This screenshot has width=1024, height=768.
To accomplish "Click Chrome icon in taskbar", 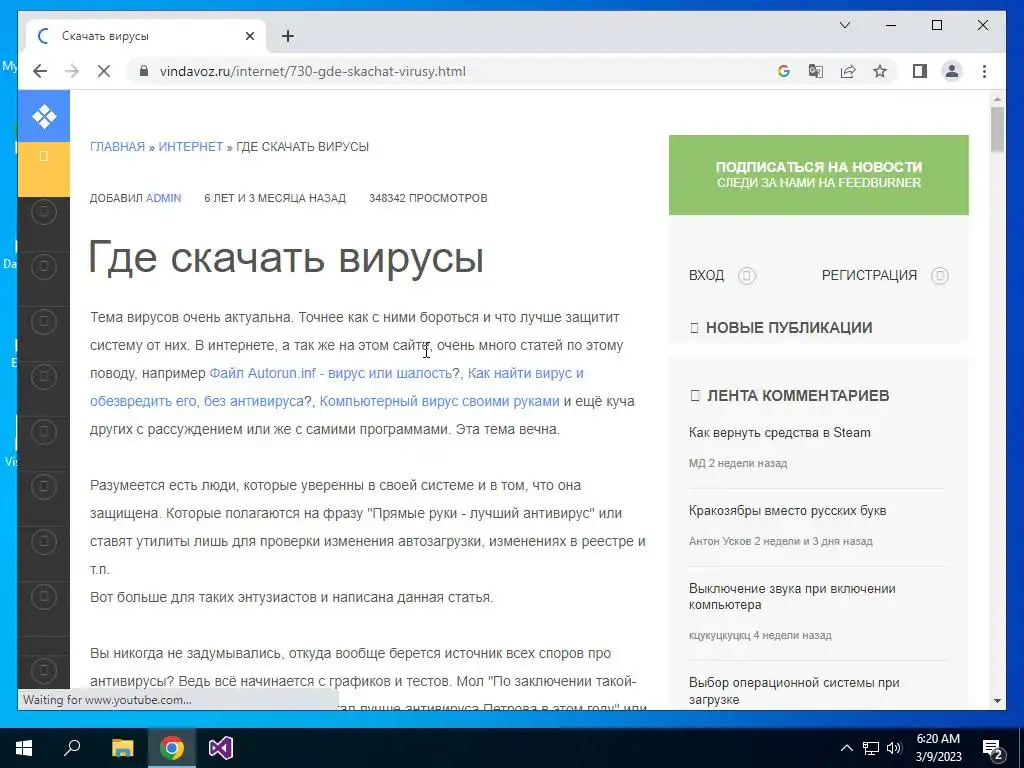I will tap(172, 748).
